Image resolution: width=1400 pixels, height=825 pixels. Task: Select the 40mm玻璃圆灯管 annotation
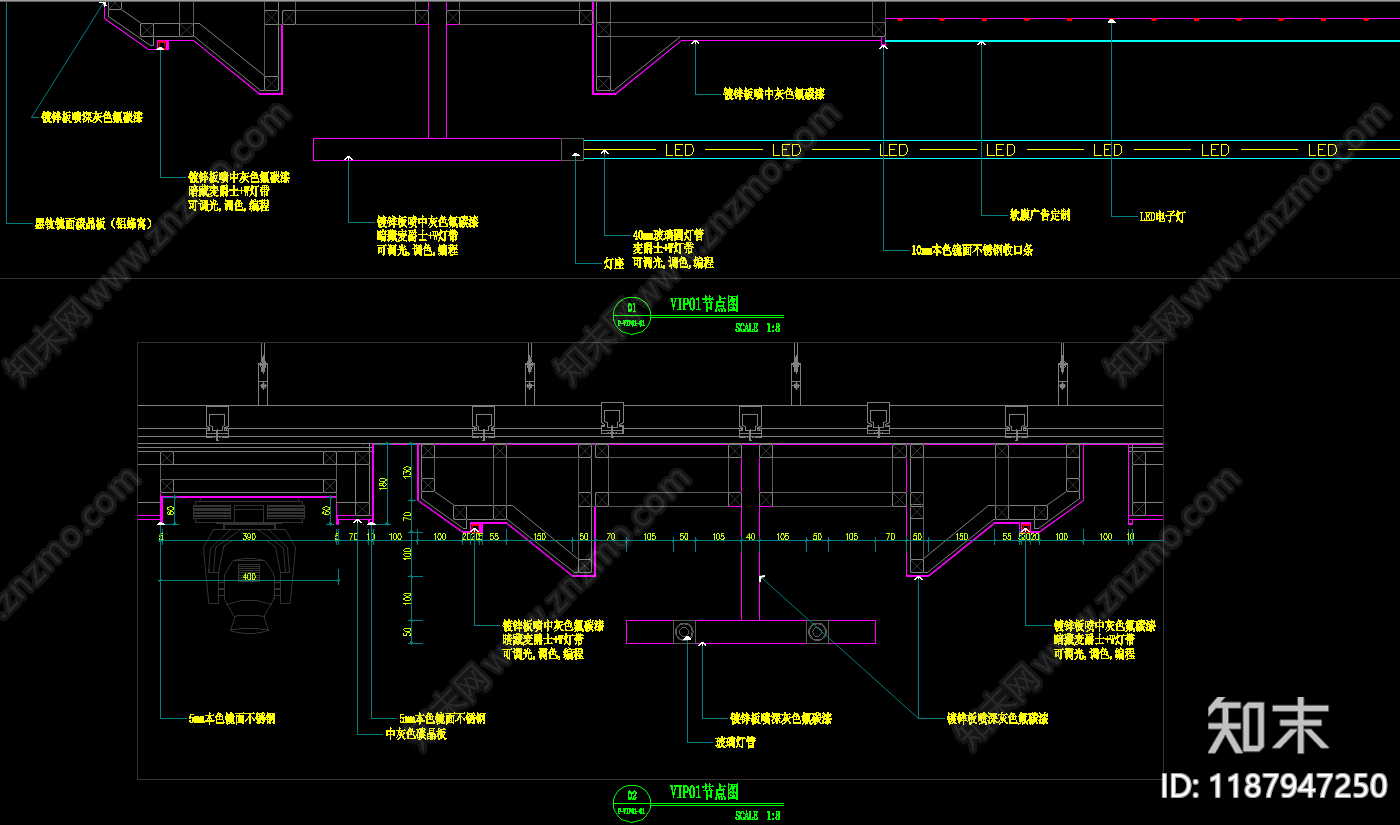pyautogui.click(x=669, y=236)
